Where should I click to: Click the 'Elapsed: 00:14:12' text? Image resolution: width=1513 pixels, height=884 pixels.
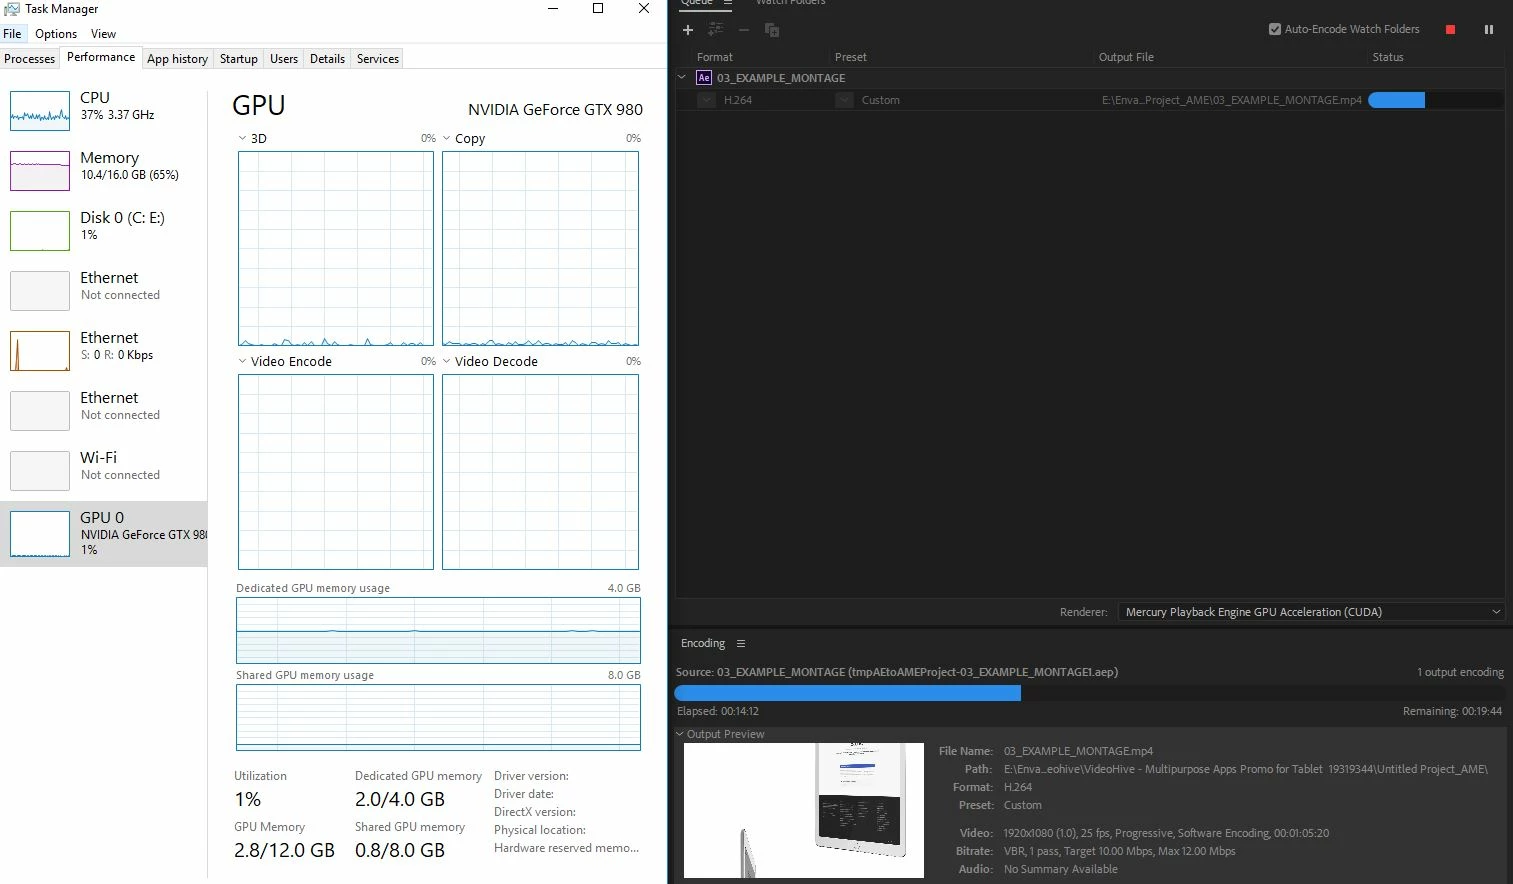point(718,711)
